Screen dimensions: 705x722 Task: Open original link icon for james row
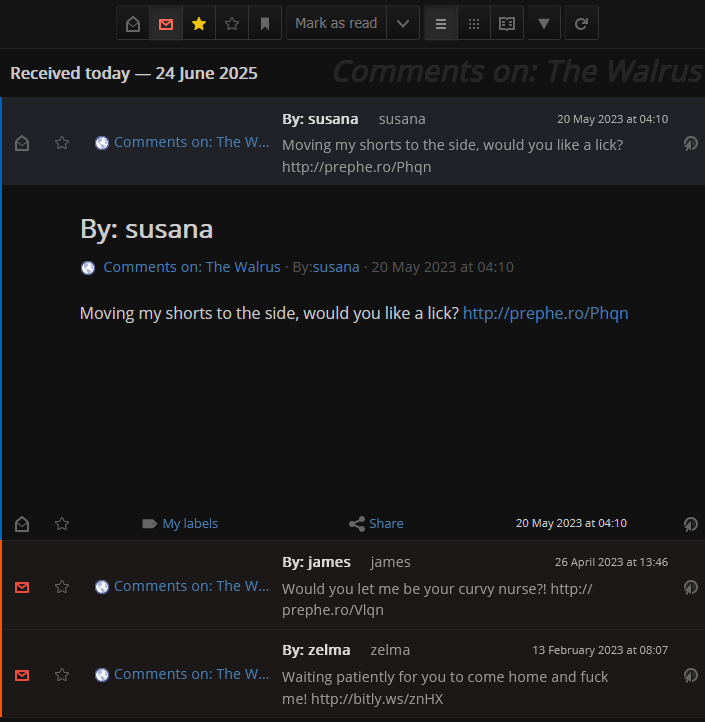click(690, 587)
